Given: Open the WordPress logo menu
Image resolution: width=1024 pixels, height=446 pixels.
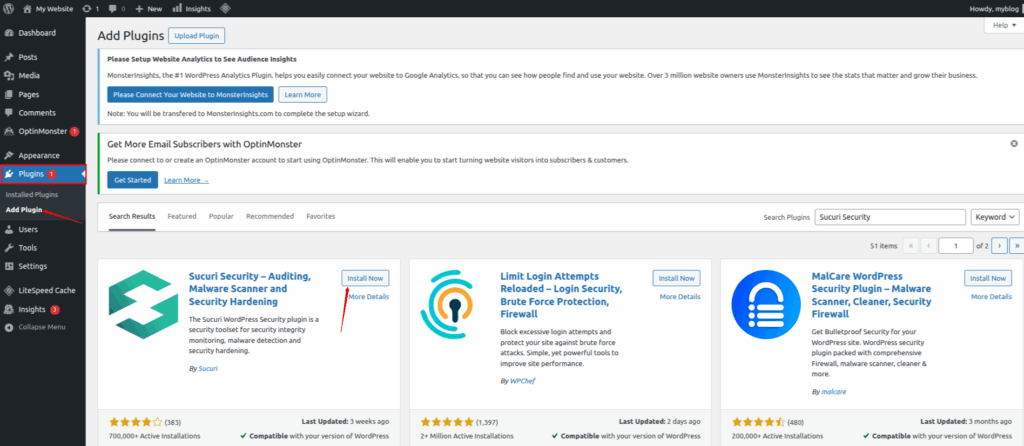Looking at the screenshot, I should (8, 8).
